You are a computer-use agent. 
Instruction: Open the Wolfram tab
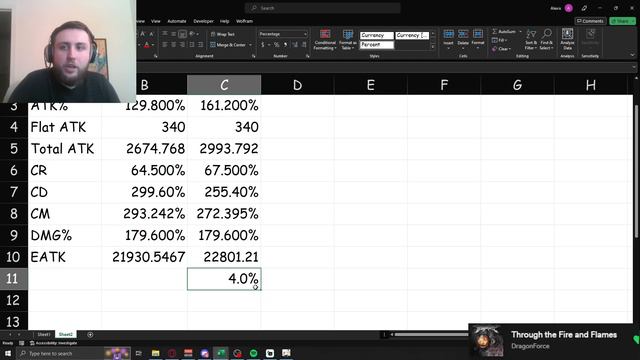(x=244, y=21)
